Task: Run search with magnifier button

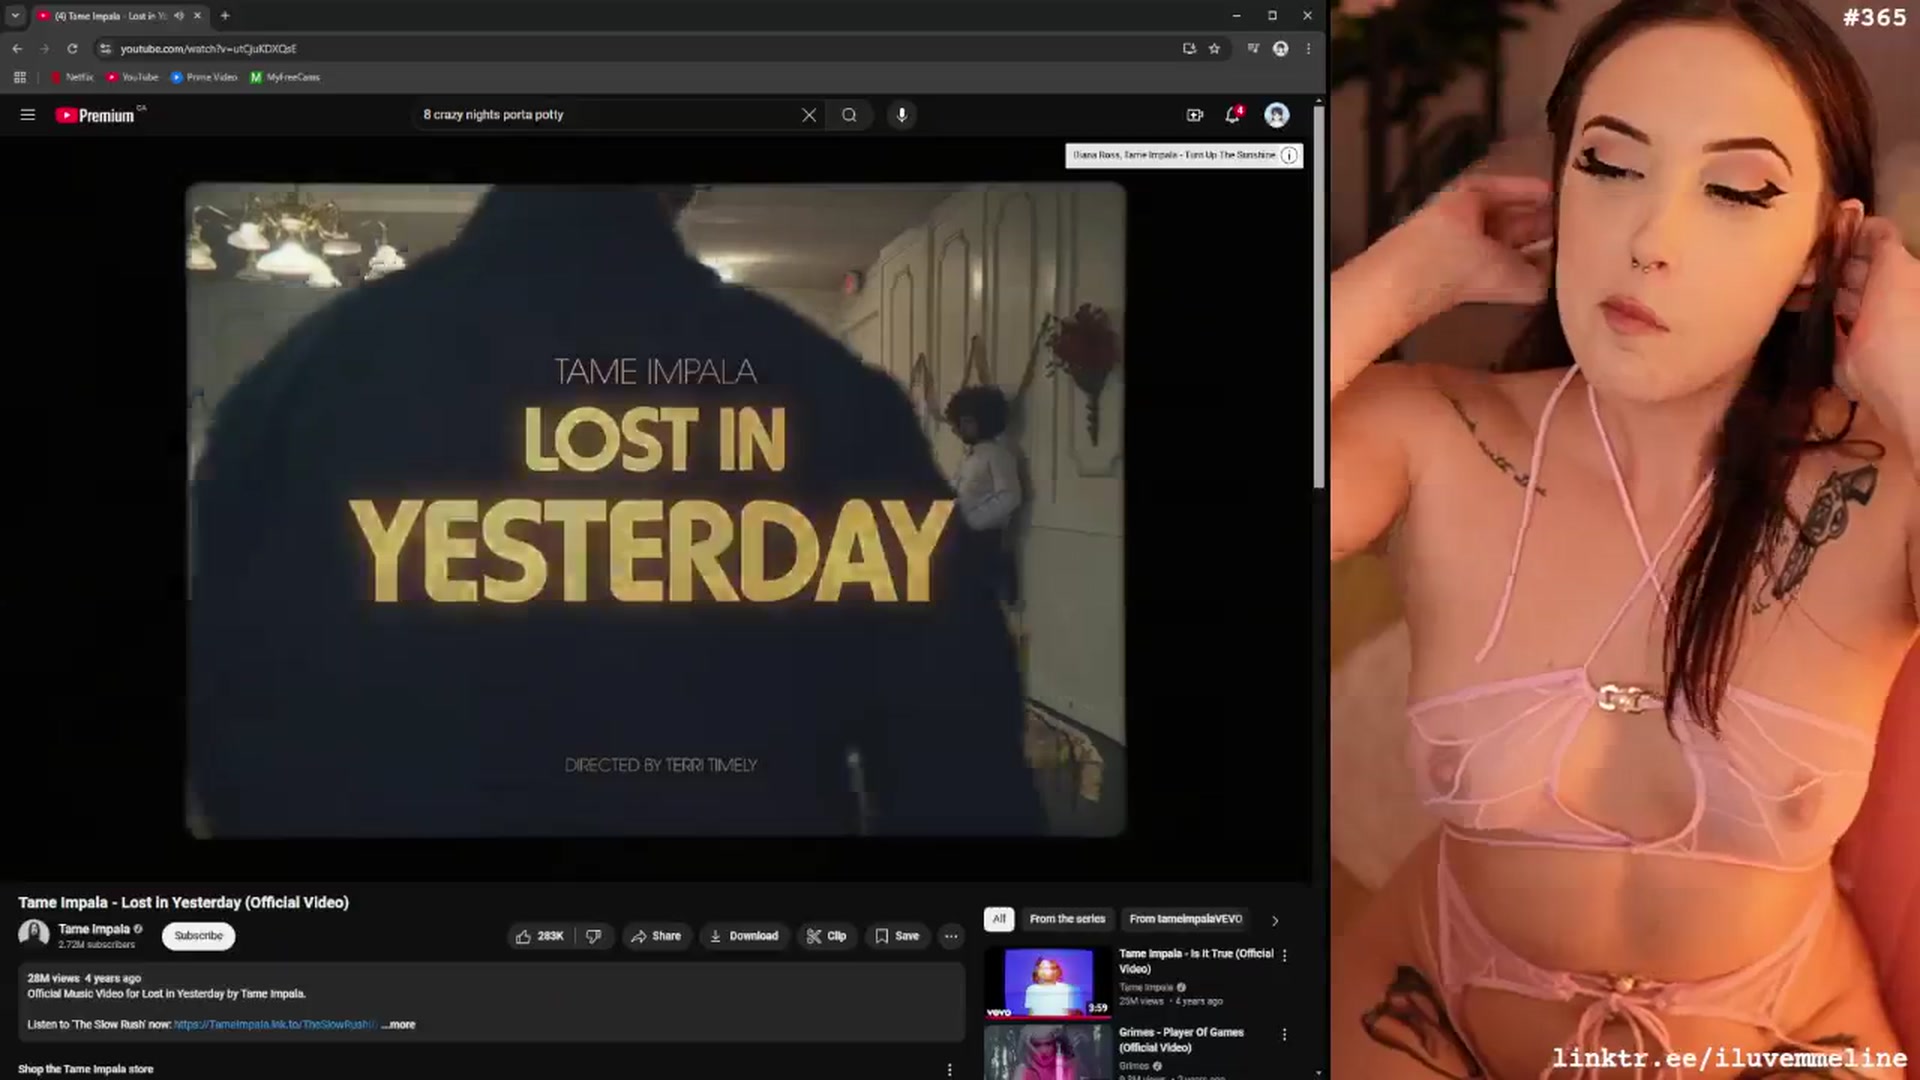Action: click(x=849, y=115)
